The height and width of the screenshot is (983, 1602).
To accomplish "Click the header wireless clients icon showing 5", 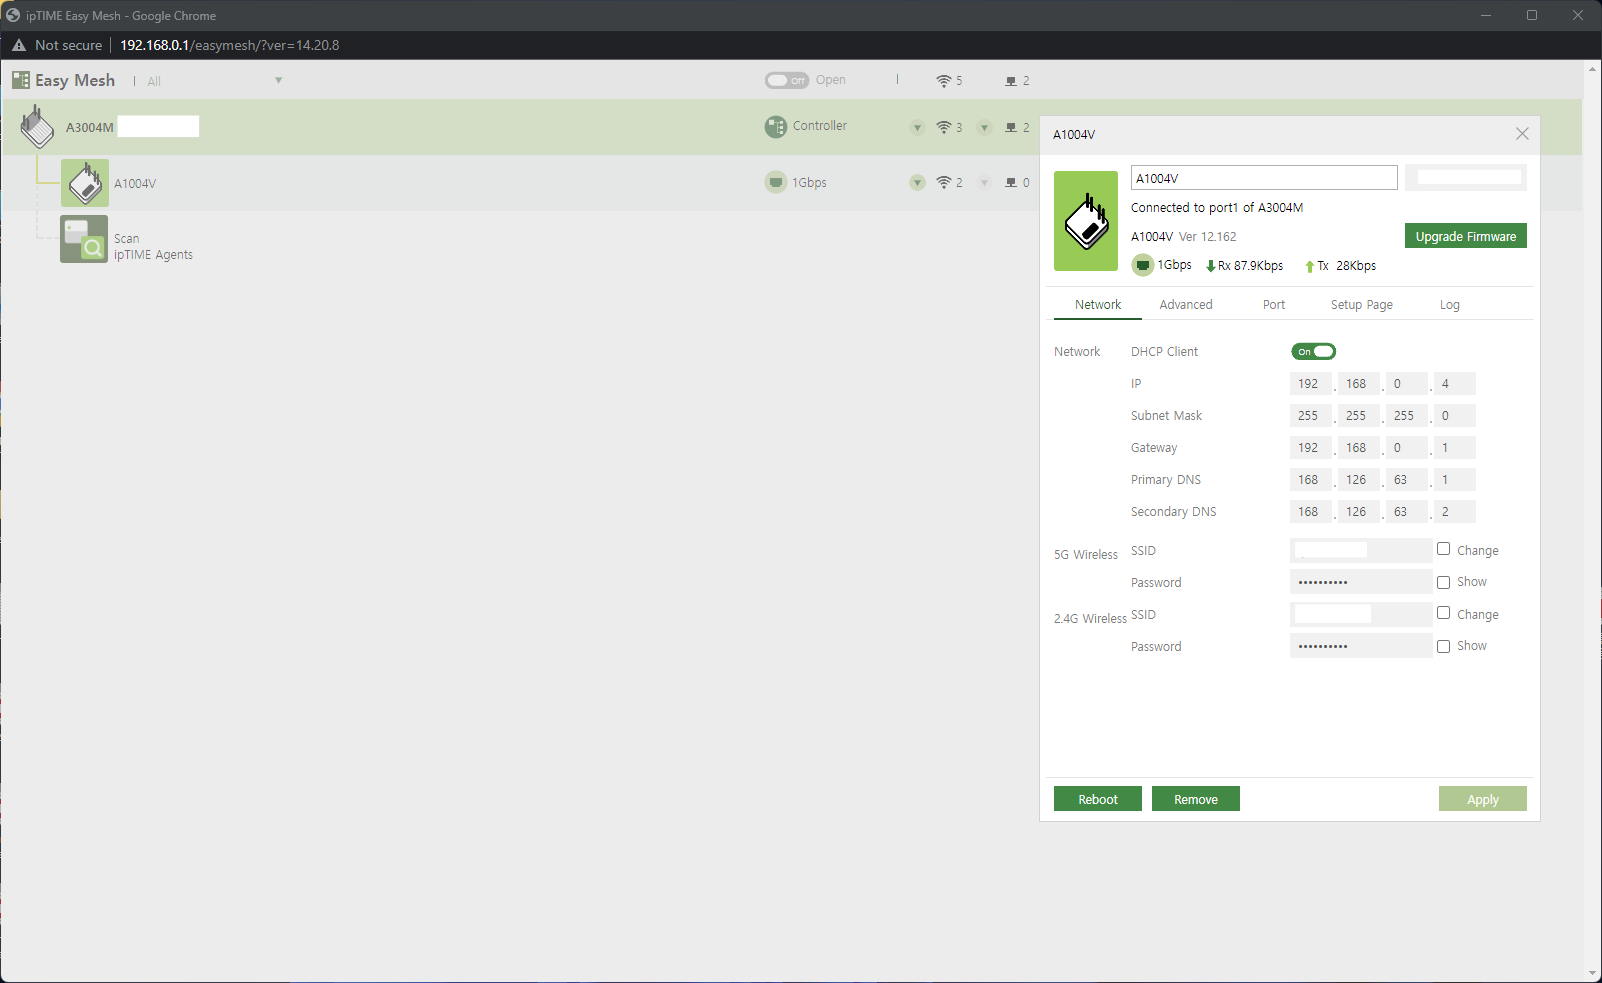I will coord(943,81).
